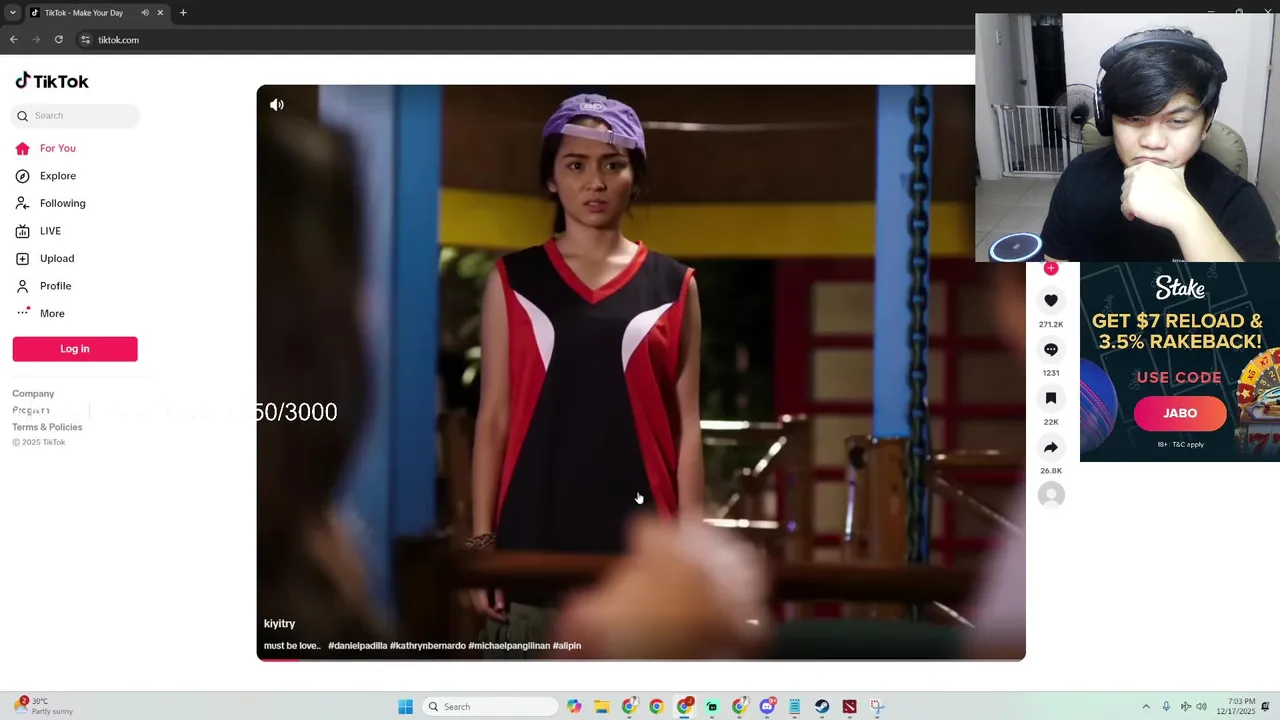Follow the creator with red plus

(1050, 268)
